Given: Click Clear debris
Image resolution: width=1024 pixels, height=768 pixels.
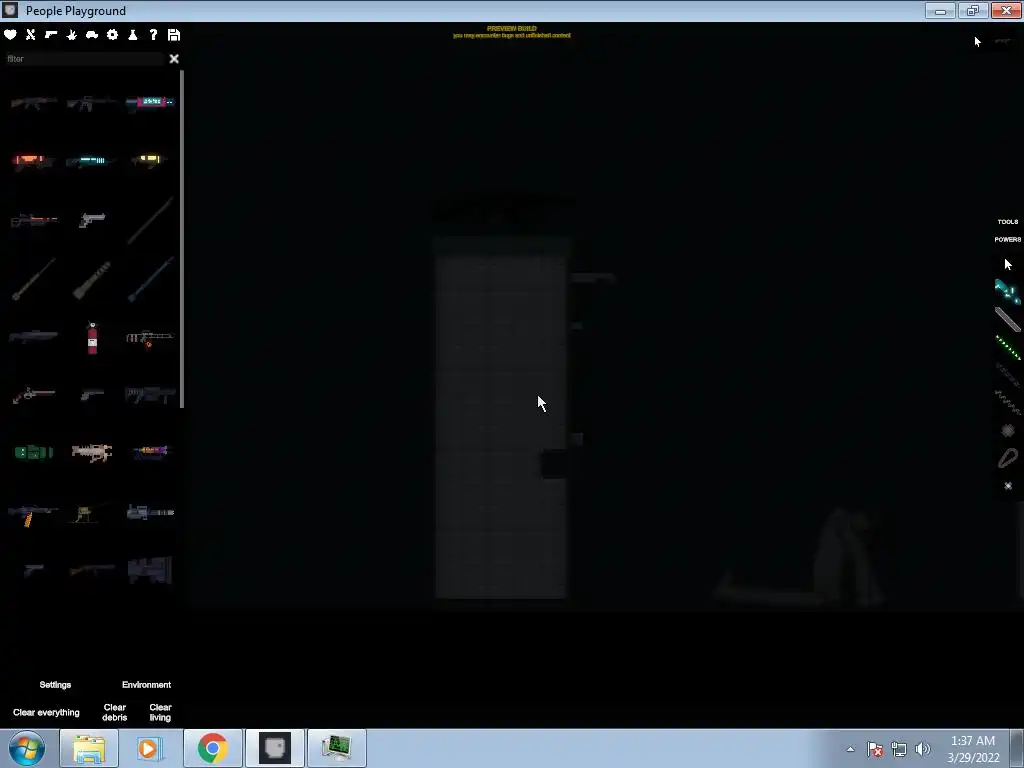Looking at the screenshot, I should [x=114, y=712].
